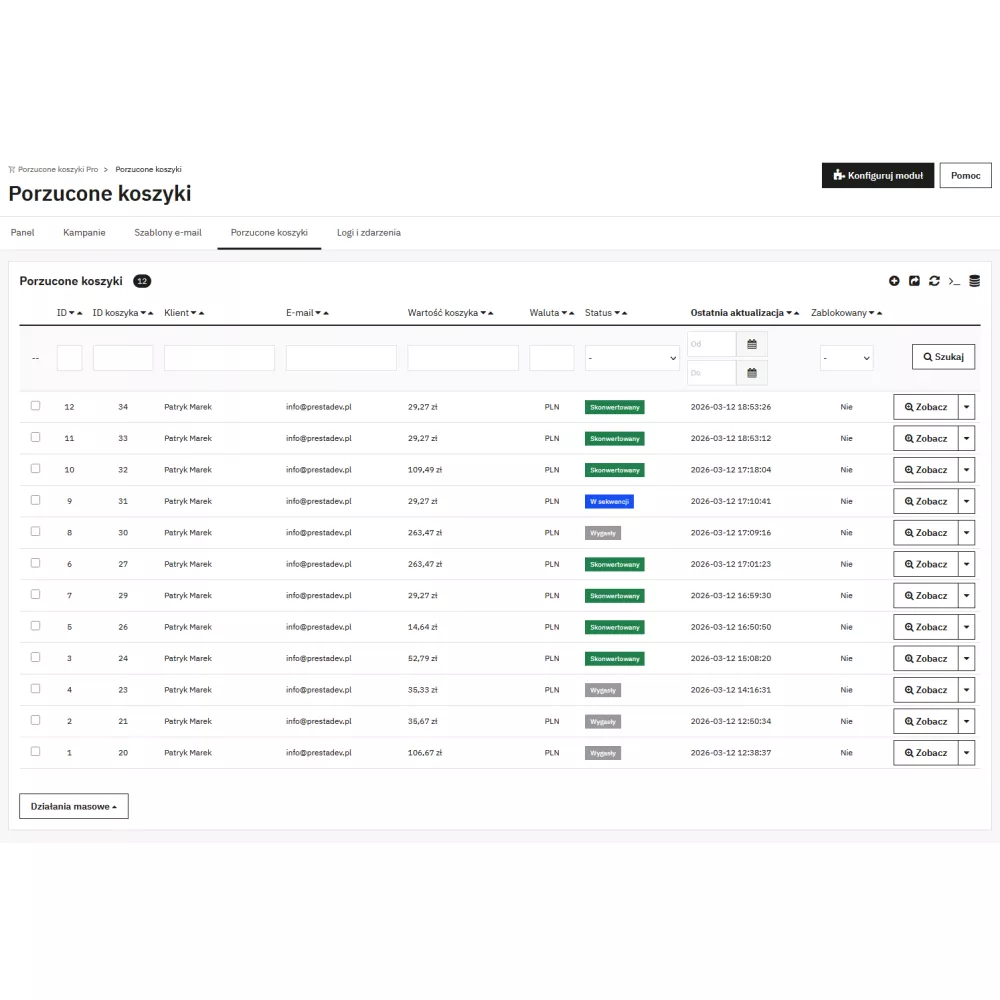This screenshot has height=1000, width=1000.
Task: Sort Status column descending
Action: (x=617, y=313)
